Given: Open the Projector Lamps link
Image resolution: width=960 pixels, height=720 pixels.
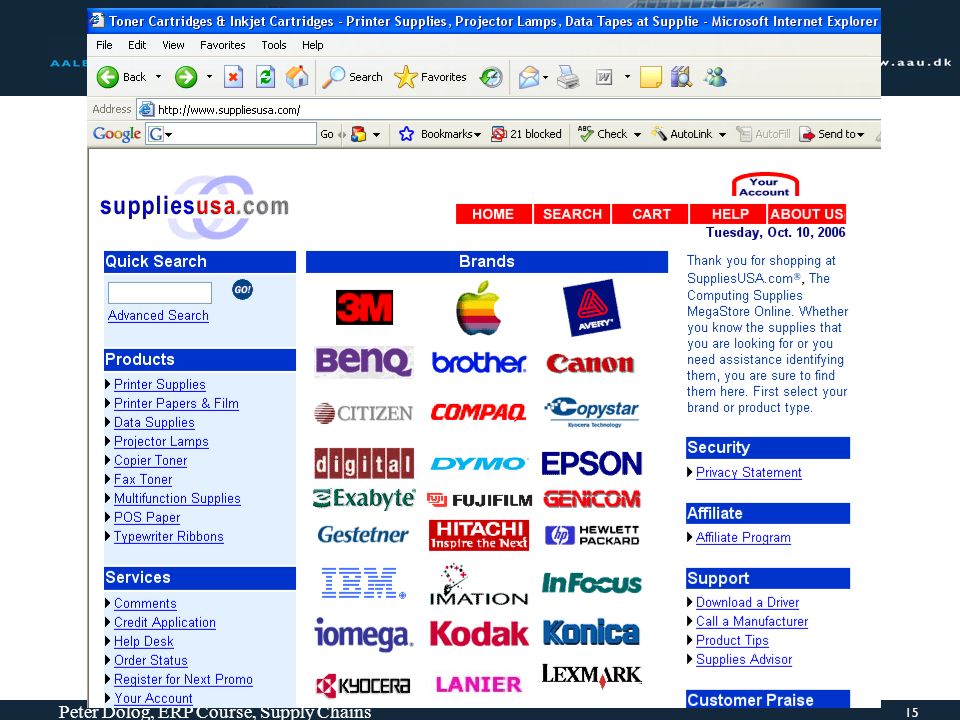Looking at the screenshot, I should [x=161, y=441].
